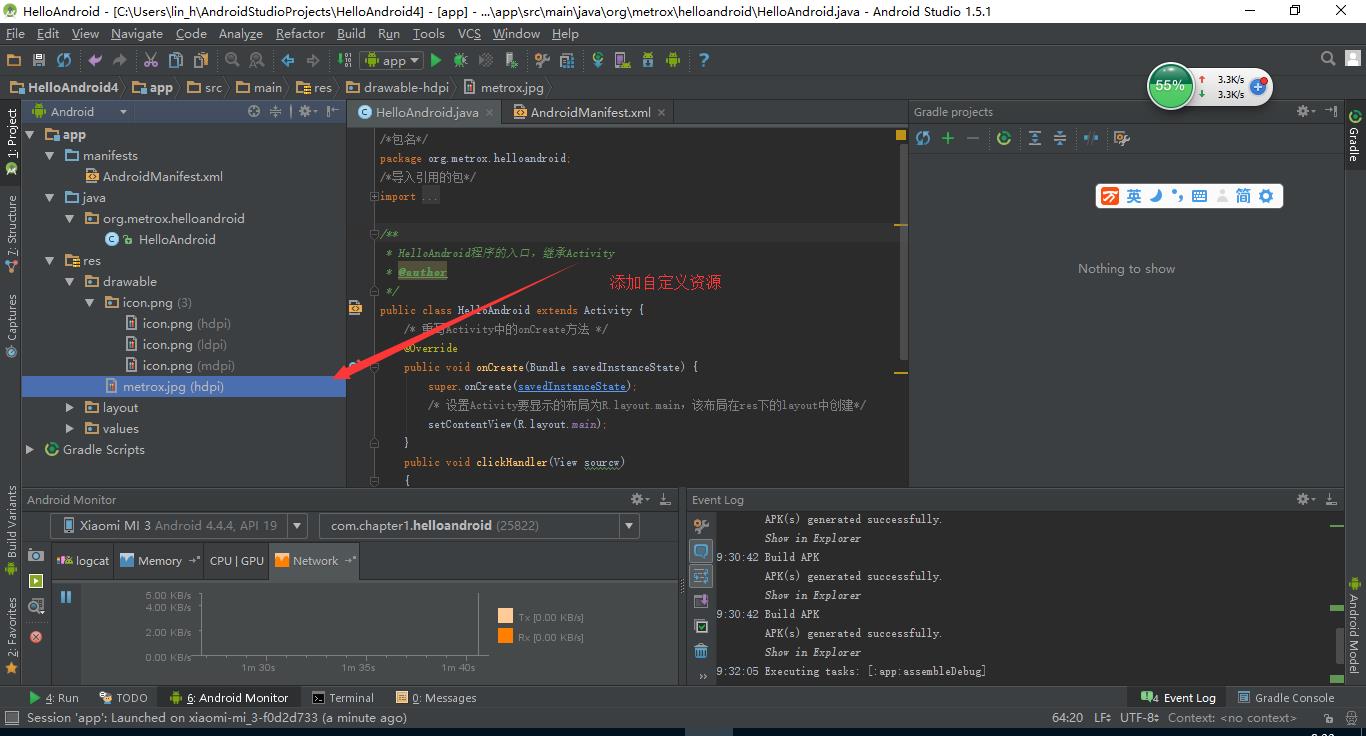This screenshot has height=736, width=1366.
Task: Collapse the manifests tree node
Action: click(x=50, y=155)
